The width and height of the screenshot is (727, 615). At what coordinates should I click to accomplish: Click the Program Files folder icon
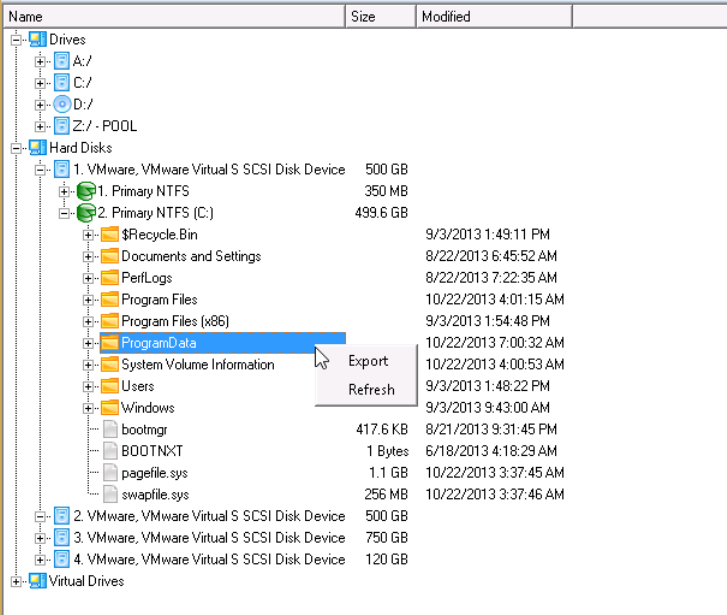coord(109,299)
